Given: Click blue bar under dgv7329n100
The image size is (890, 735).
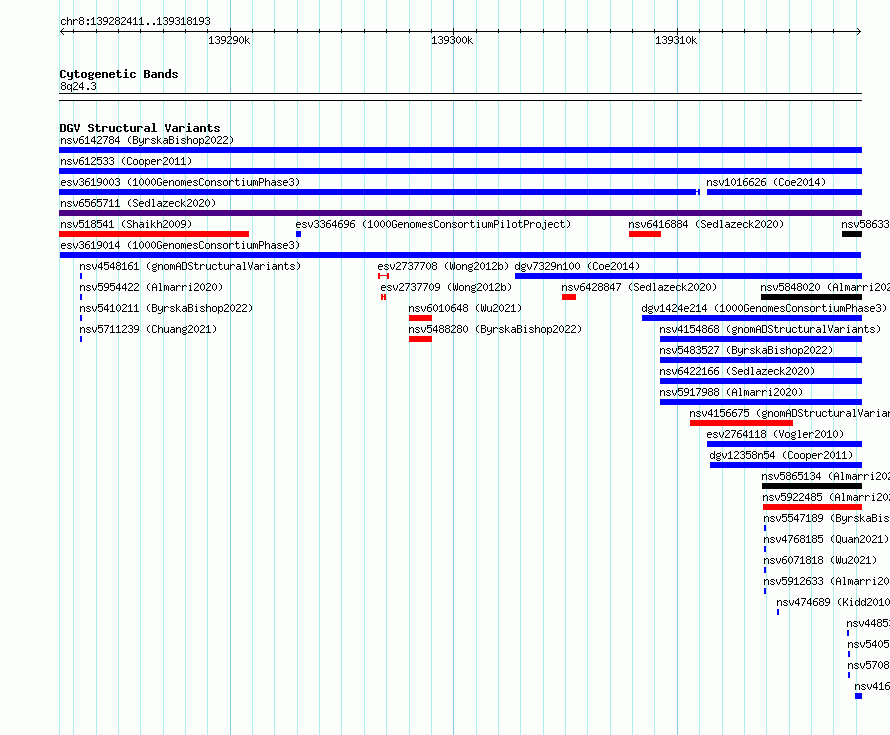Looking at the screenshot, I should click(x=689, y=276).
